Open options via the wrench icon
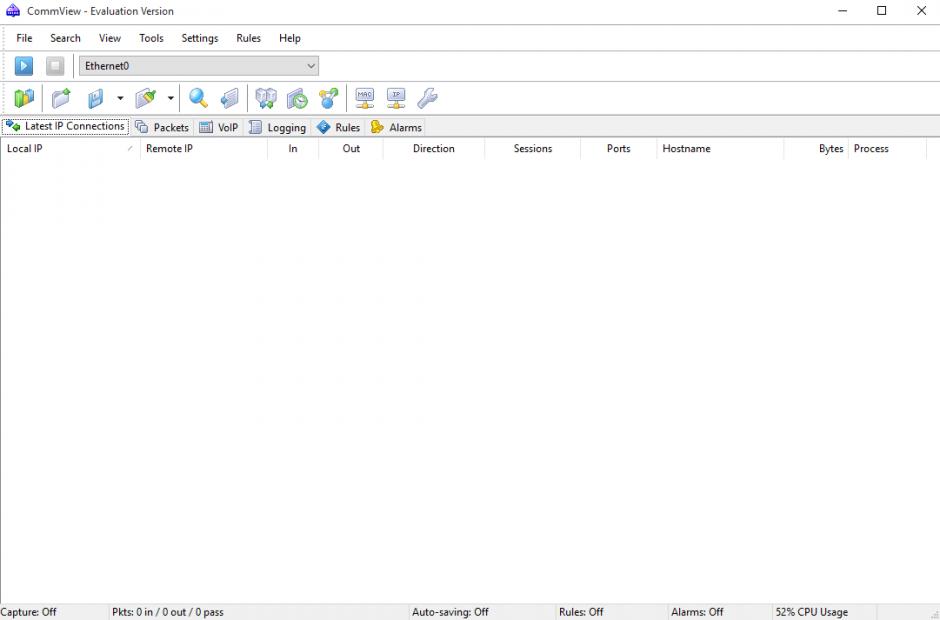 (x=427, y=98)
